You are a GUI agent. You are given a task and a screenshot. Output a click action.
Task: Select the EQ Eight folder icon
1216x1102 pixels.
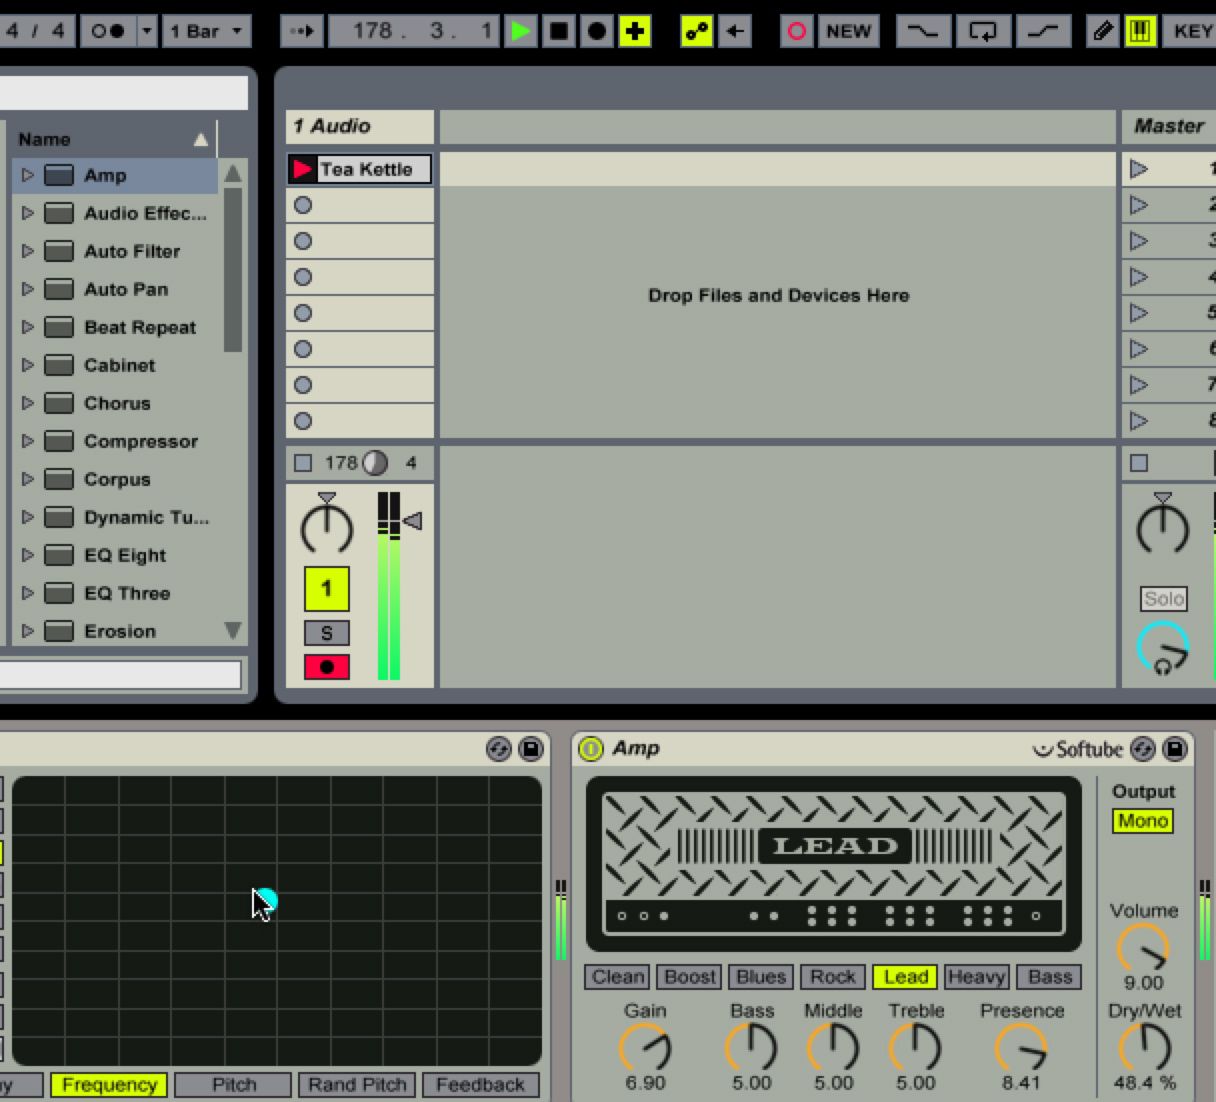coord(60,555)
